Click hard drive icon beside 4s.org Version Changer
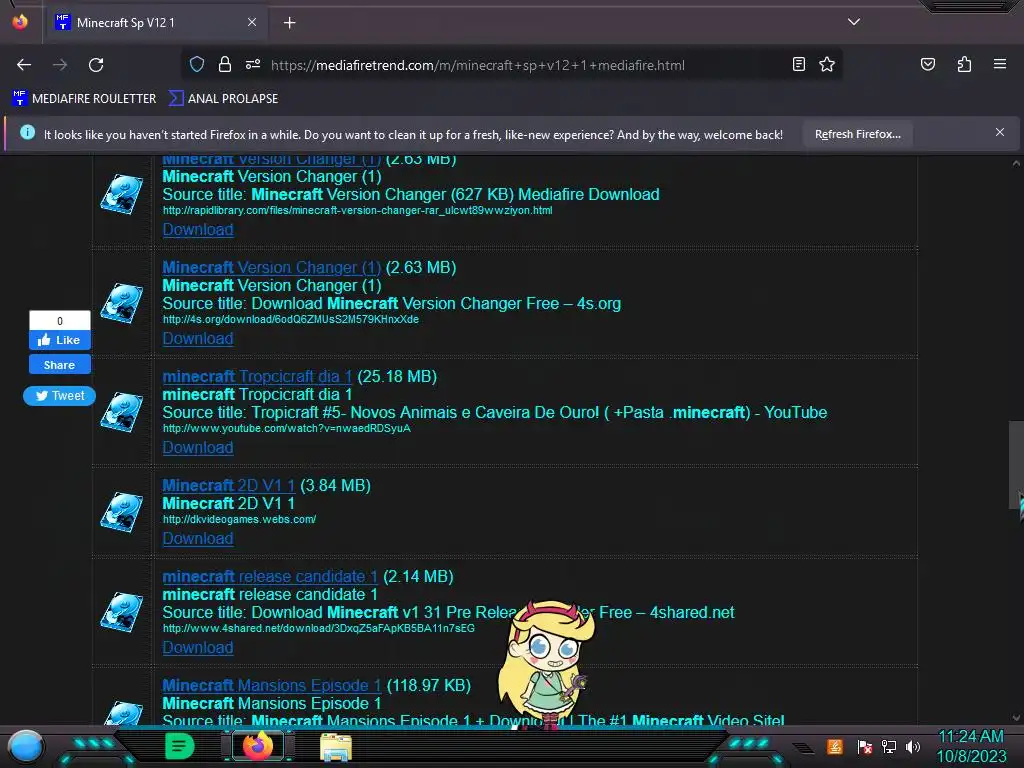The width and height of the screenshot is (1024, 768). (121, 302)
